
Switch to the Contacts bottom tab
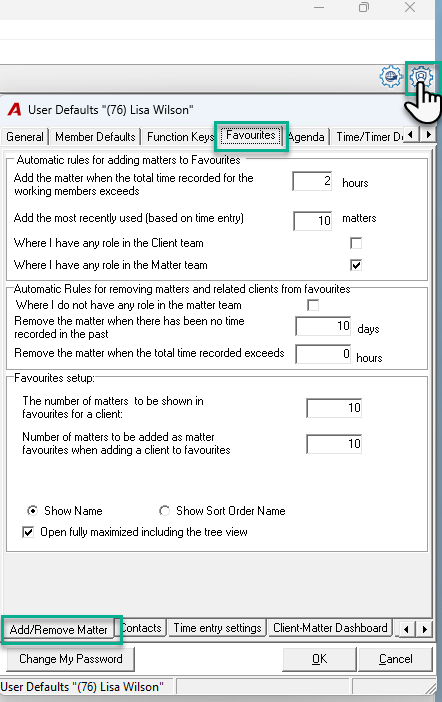click(141, 628)
